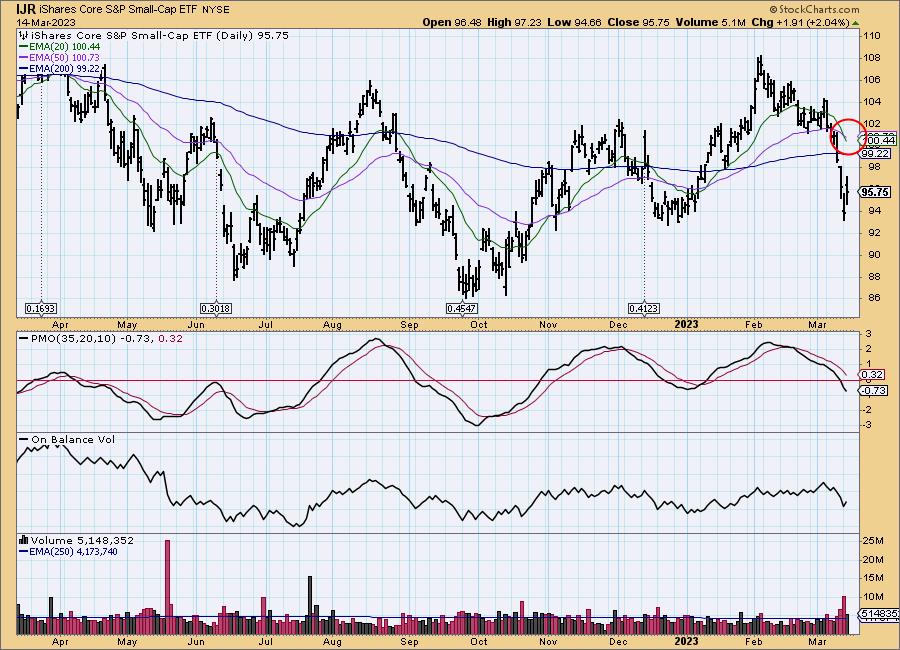This screenshot has width=900, height=650.
Task: Click the PMO(35,20,10) -0.73, 0.32 legend
Action: (x=107, y=339)
